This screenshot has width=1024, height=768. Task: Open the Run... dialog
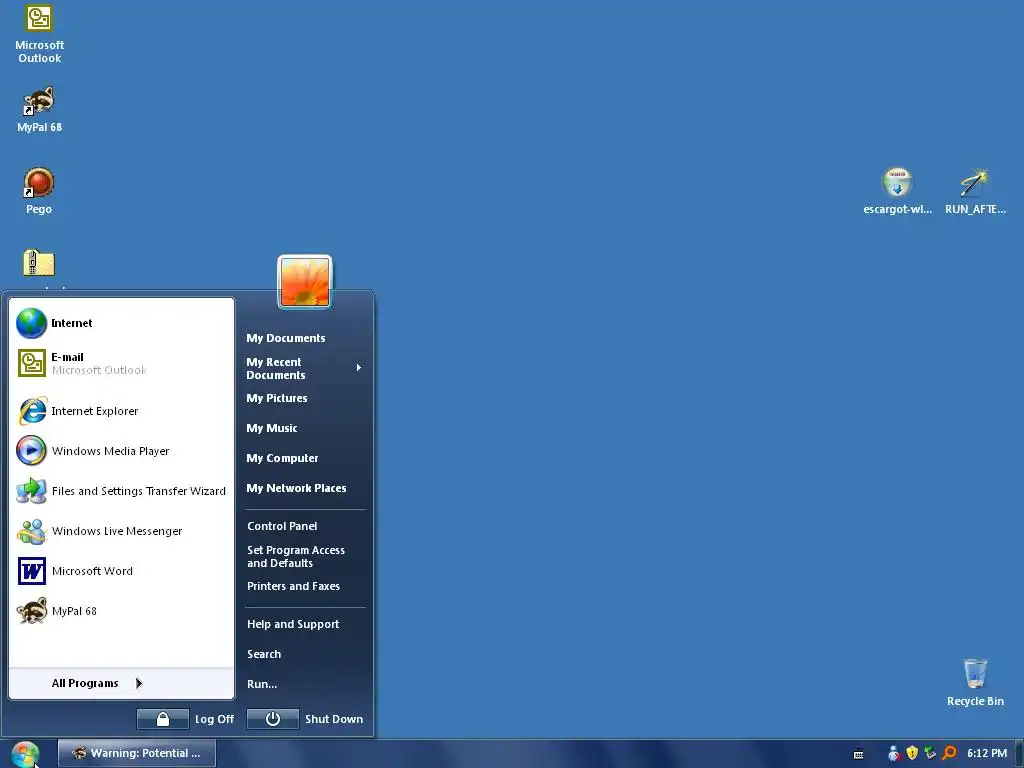[304, 684]
